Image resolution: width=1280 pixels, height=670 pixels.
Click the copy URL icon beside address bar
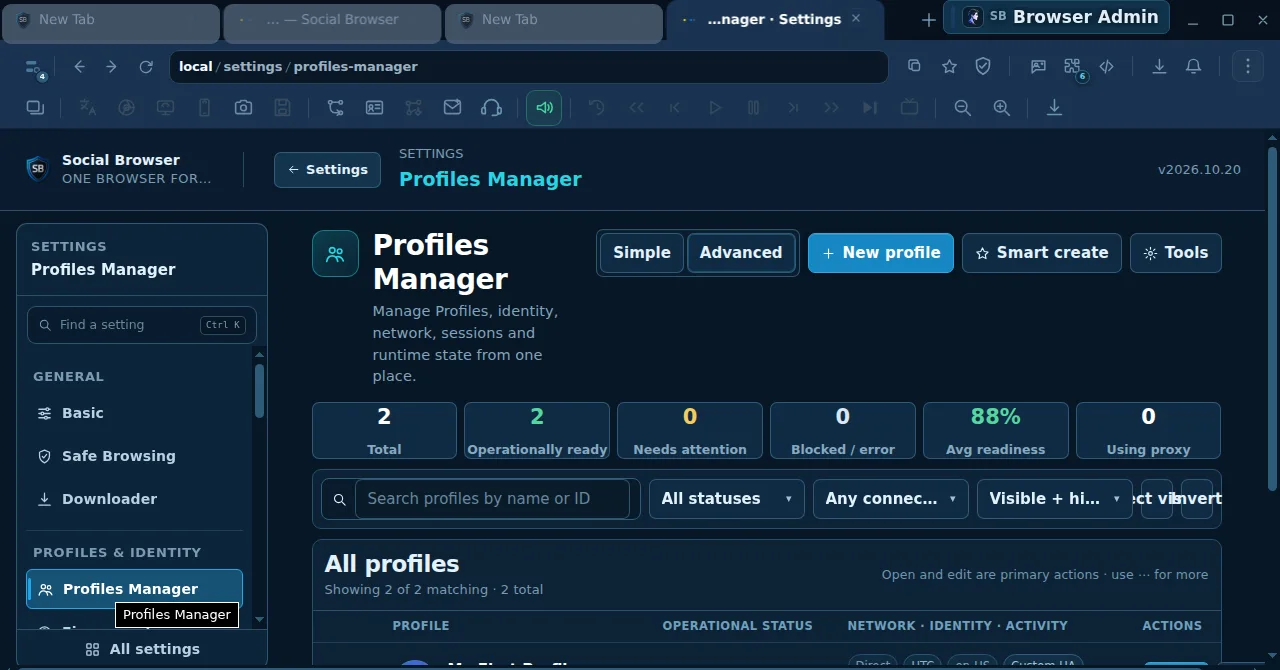click(x=914, y=66)
